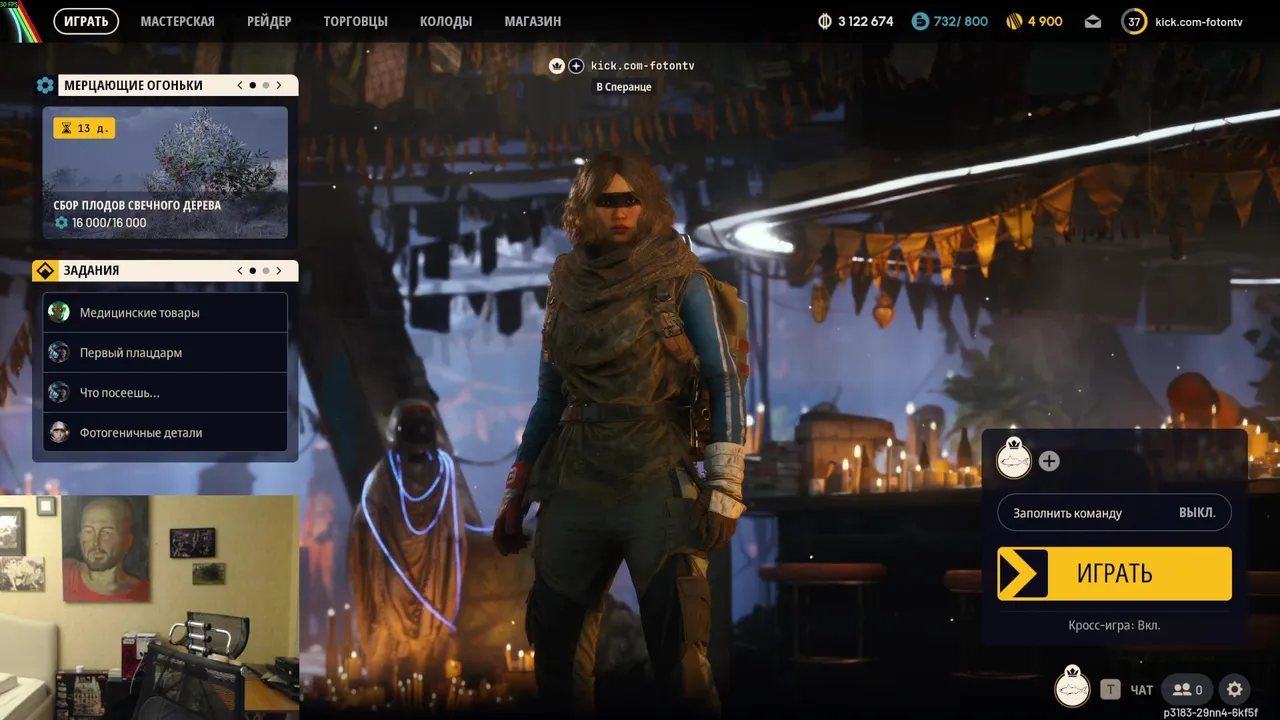Open quest Фотогеничные детали
Image resolution: width=1280 pixels, height=720 pixels.
point(165,433)
